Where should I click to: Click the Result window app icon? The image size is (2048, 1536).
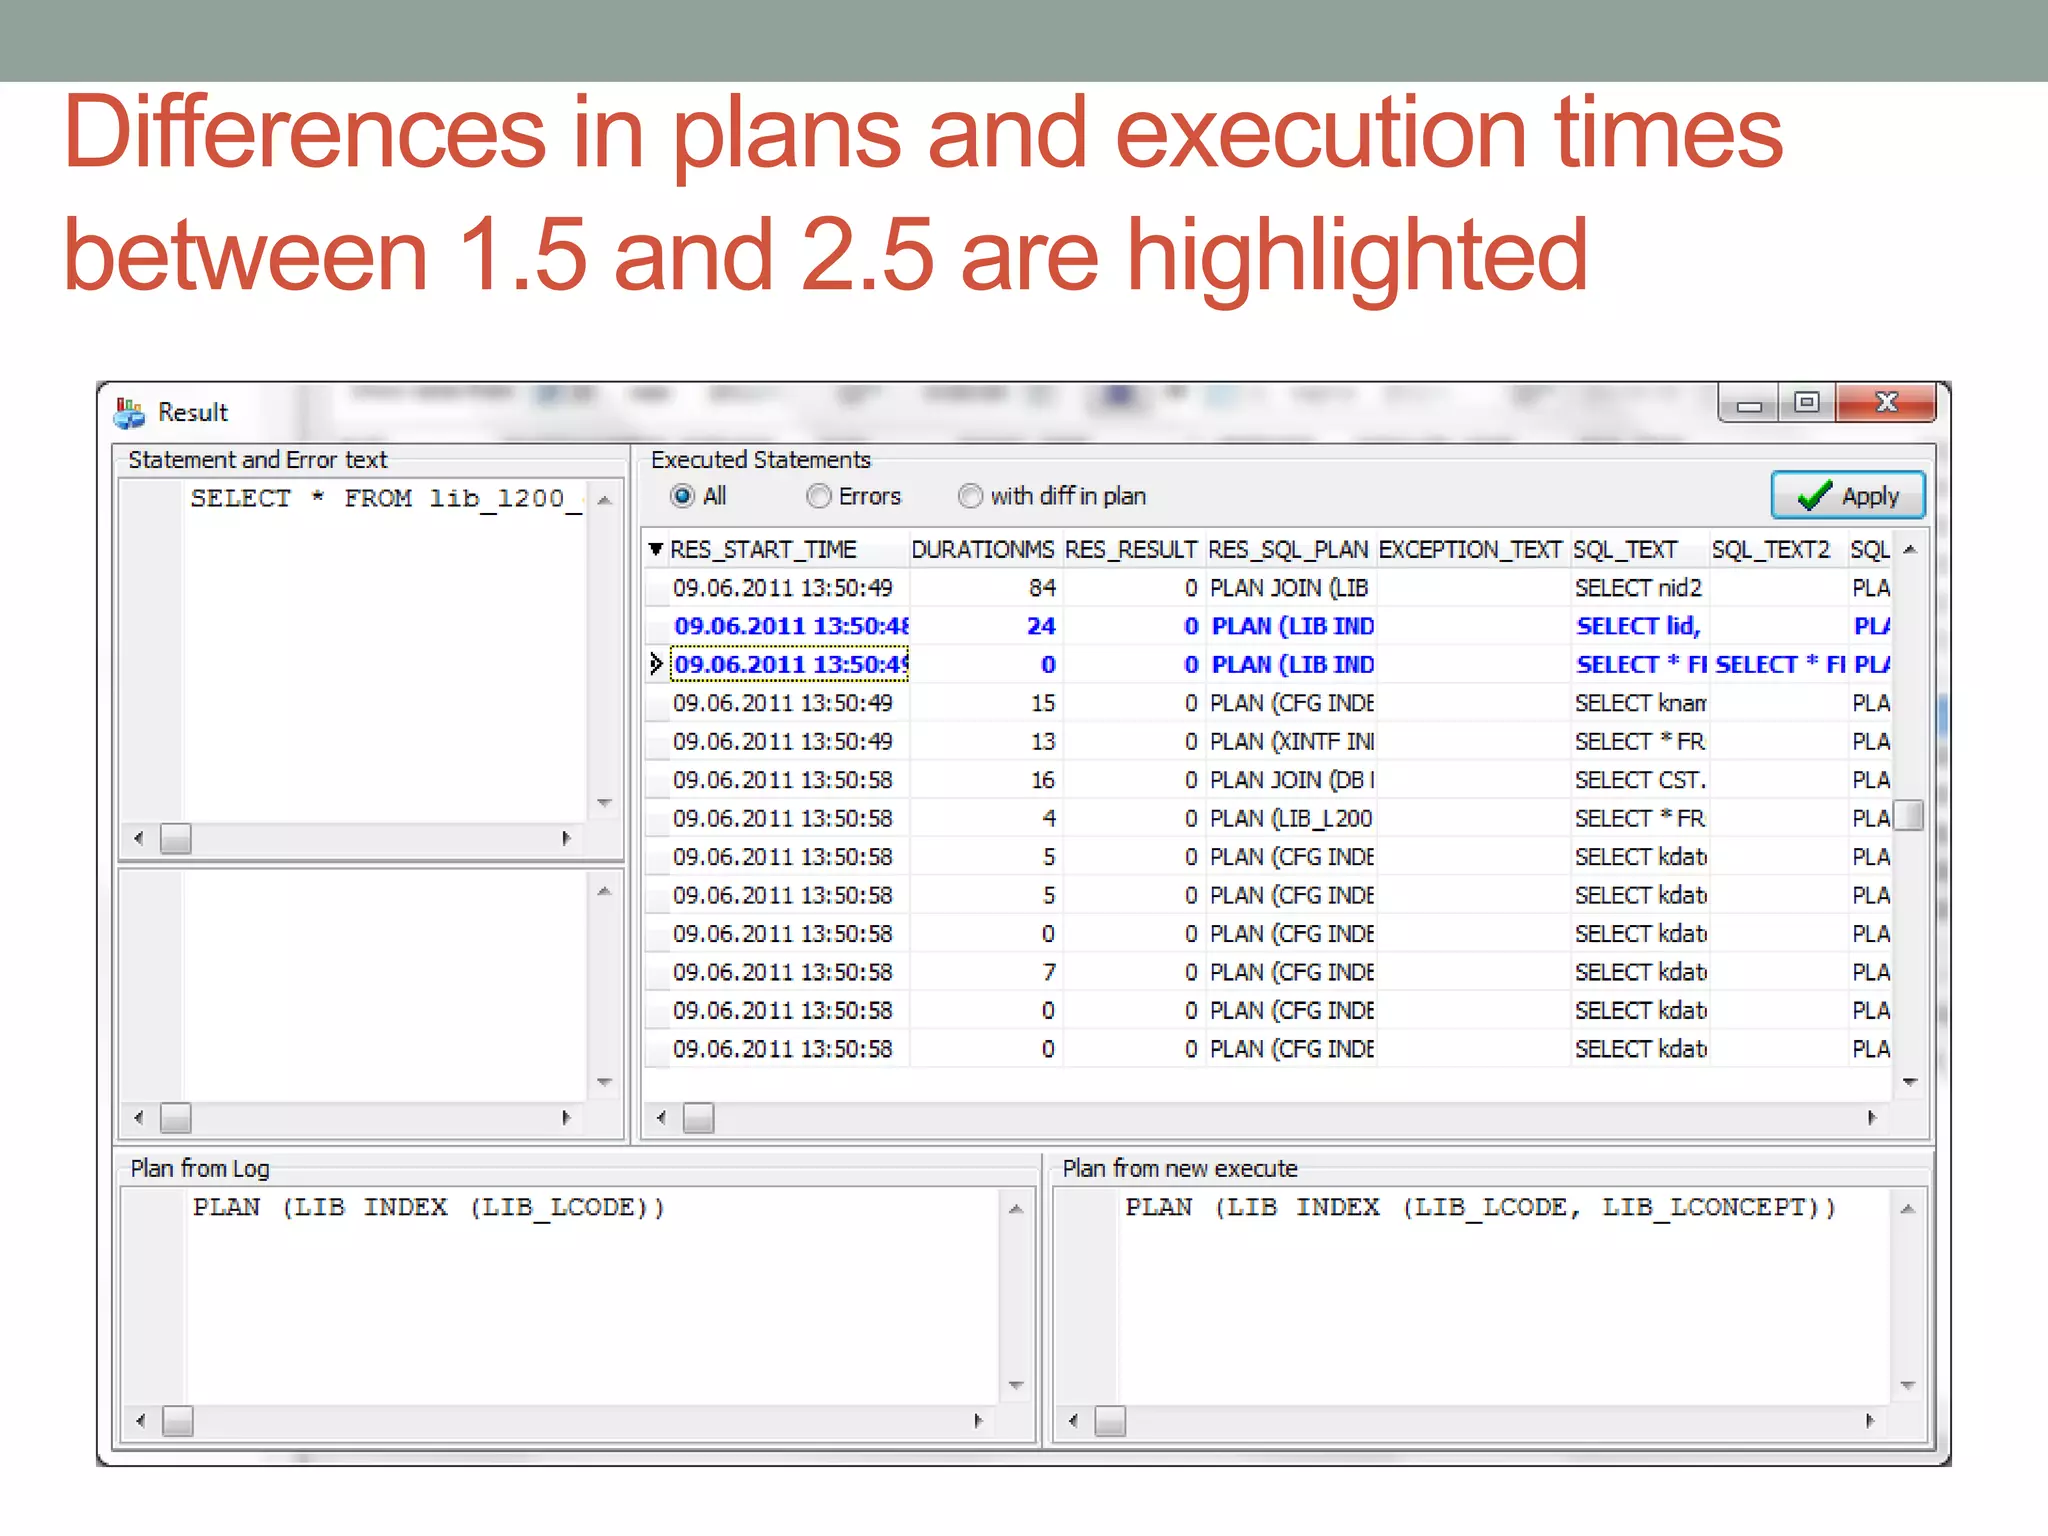(x=129, y=412)
